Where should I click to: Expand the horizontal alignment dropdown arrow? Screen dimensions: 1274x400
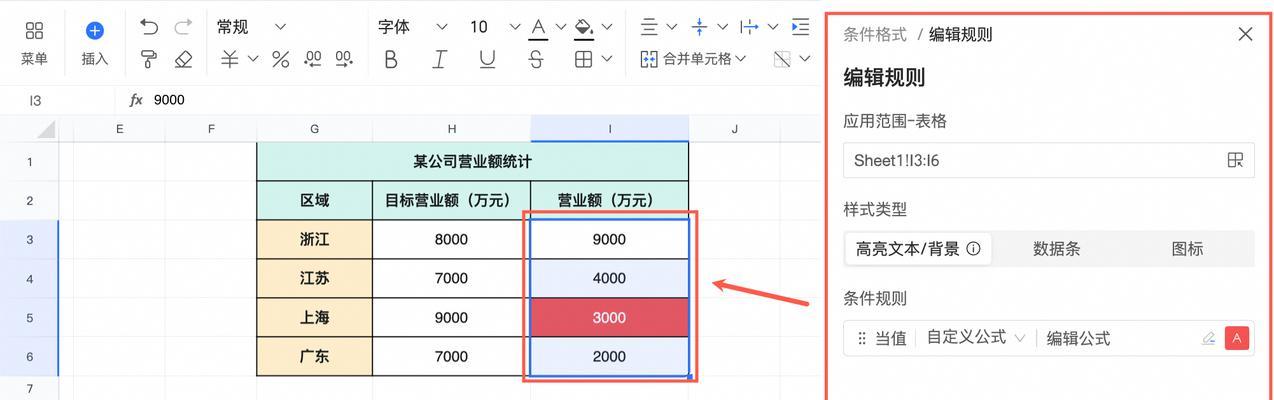point(672,28)
